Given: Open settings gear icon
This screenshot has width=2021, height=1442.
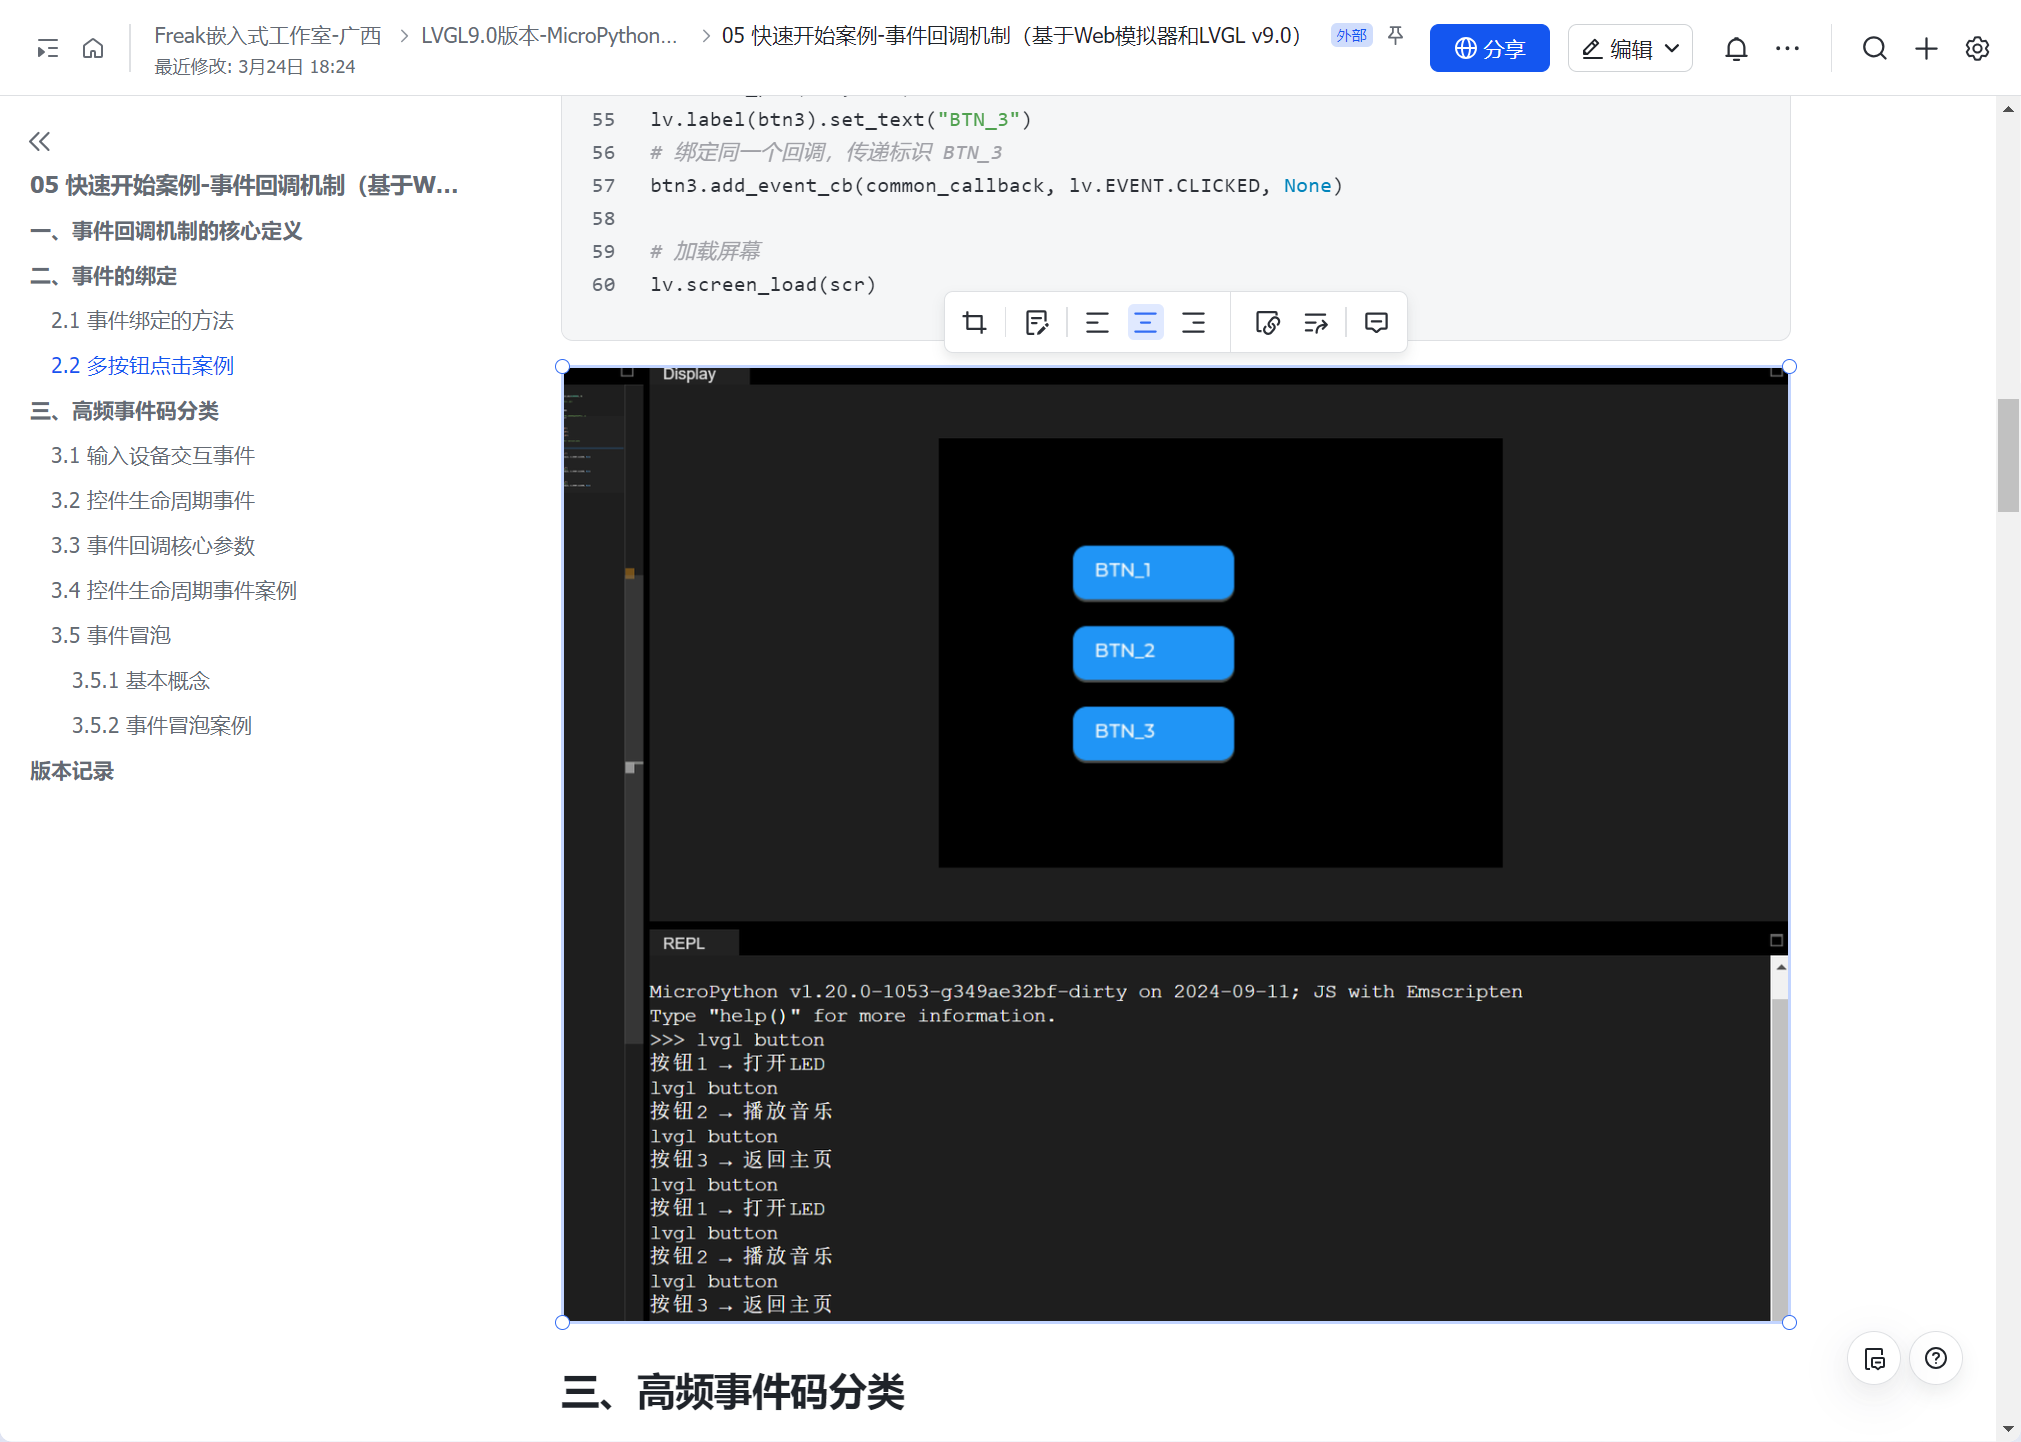Looking at the screenshot, I should (1977, 48).
